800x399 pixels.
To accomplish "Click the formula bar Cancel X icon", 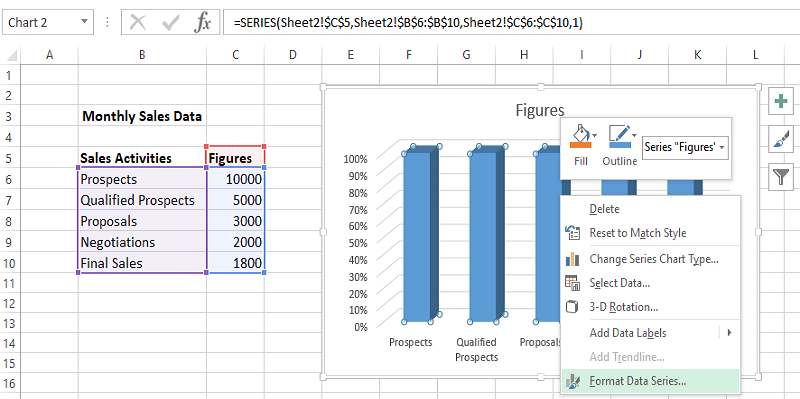I will 138,23.
